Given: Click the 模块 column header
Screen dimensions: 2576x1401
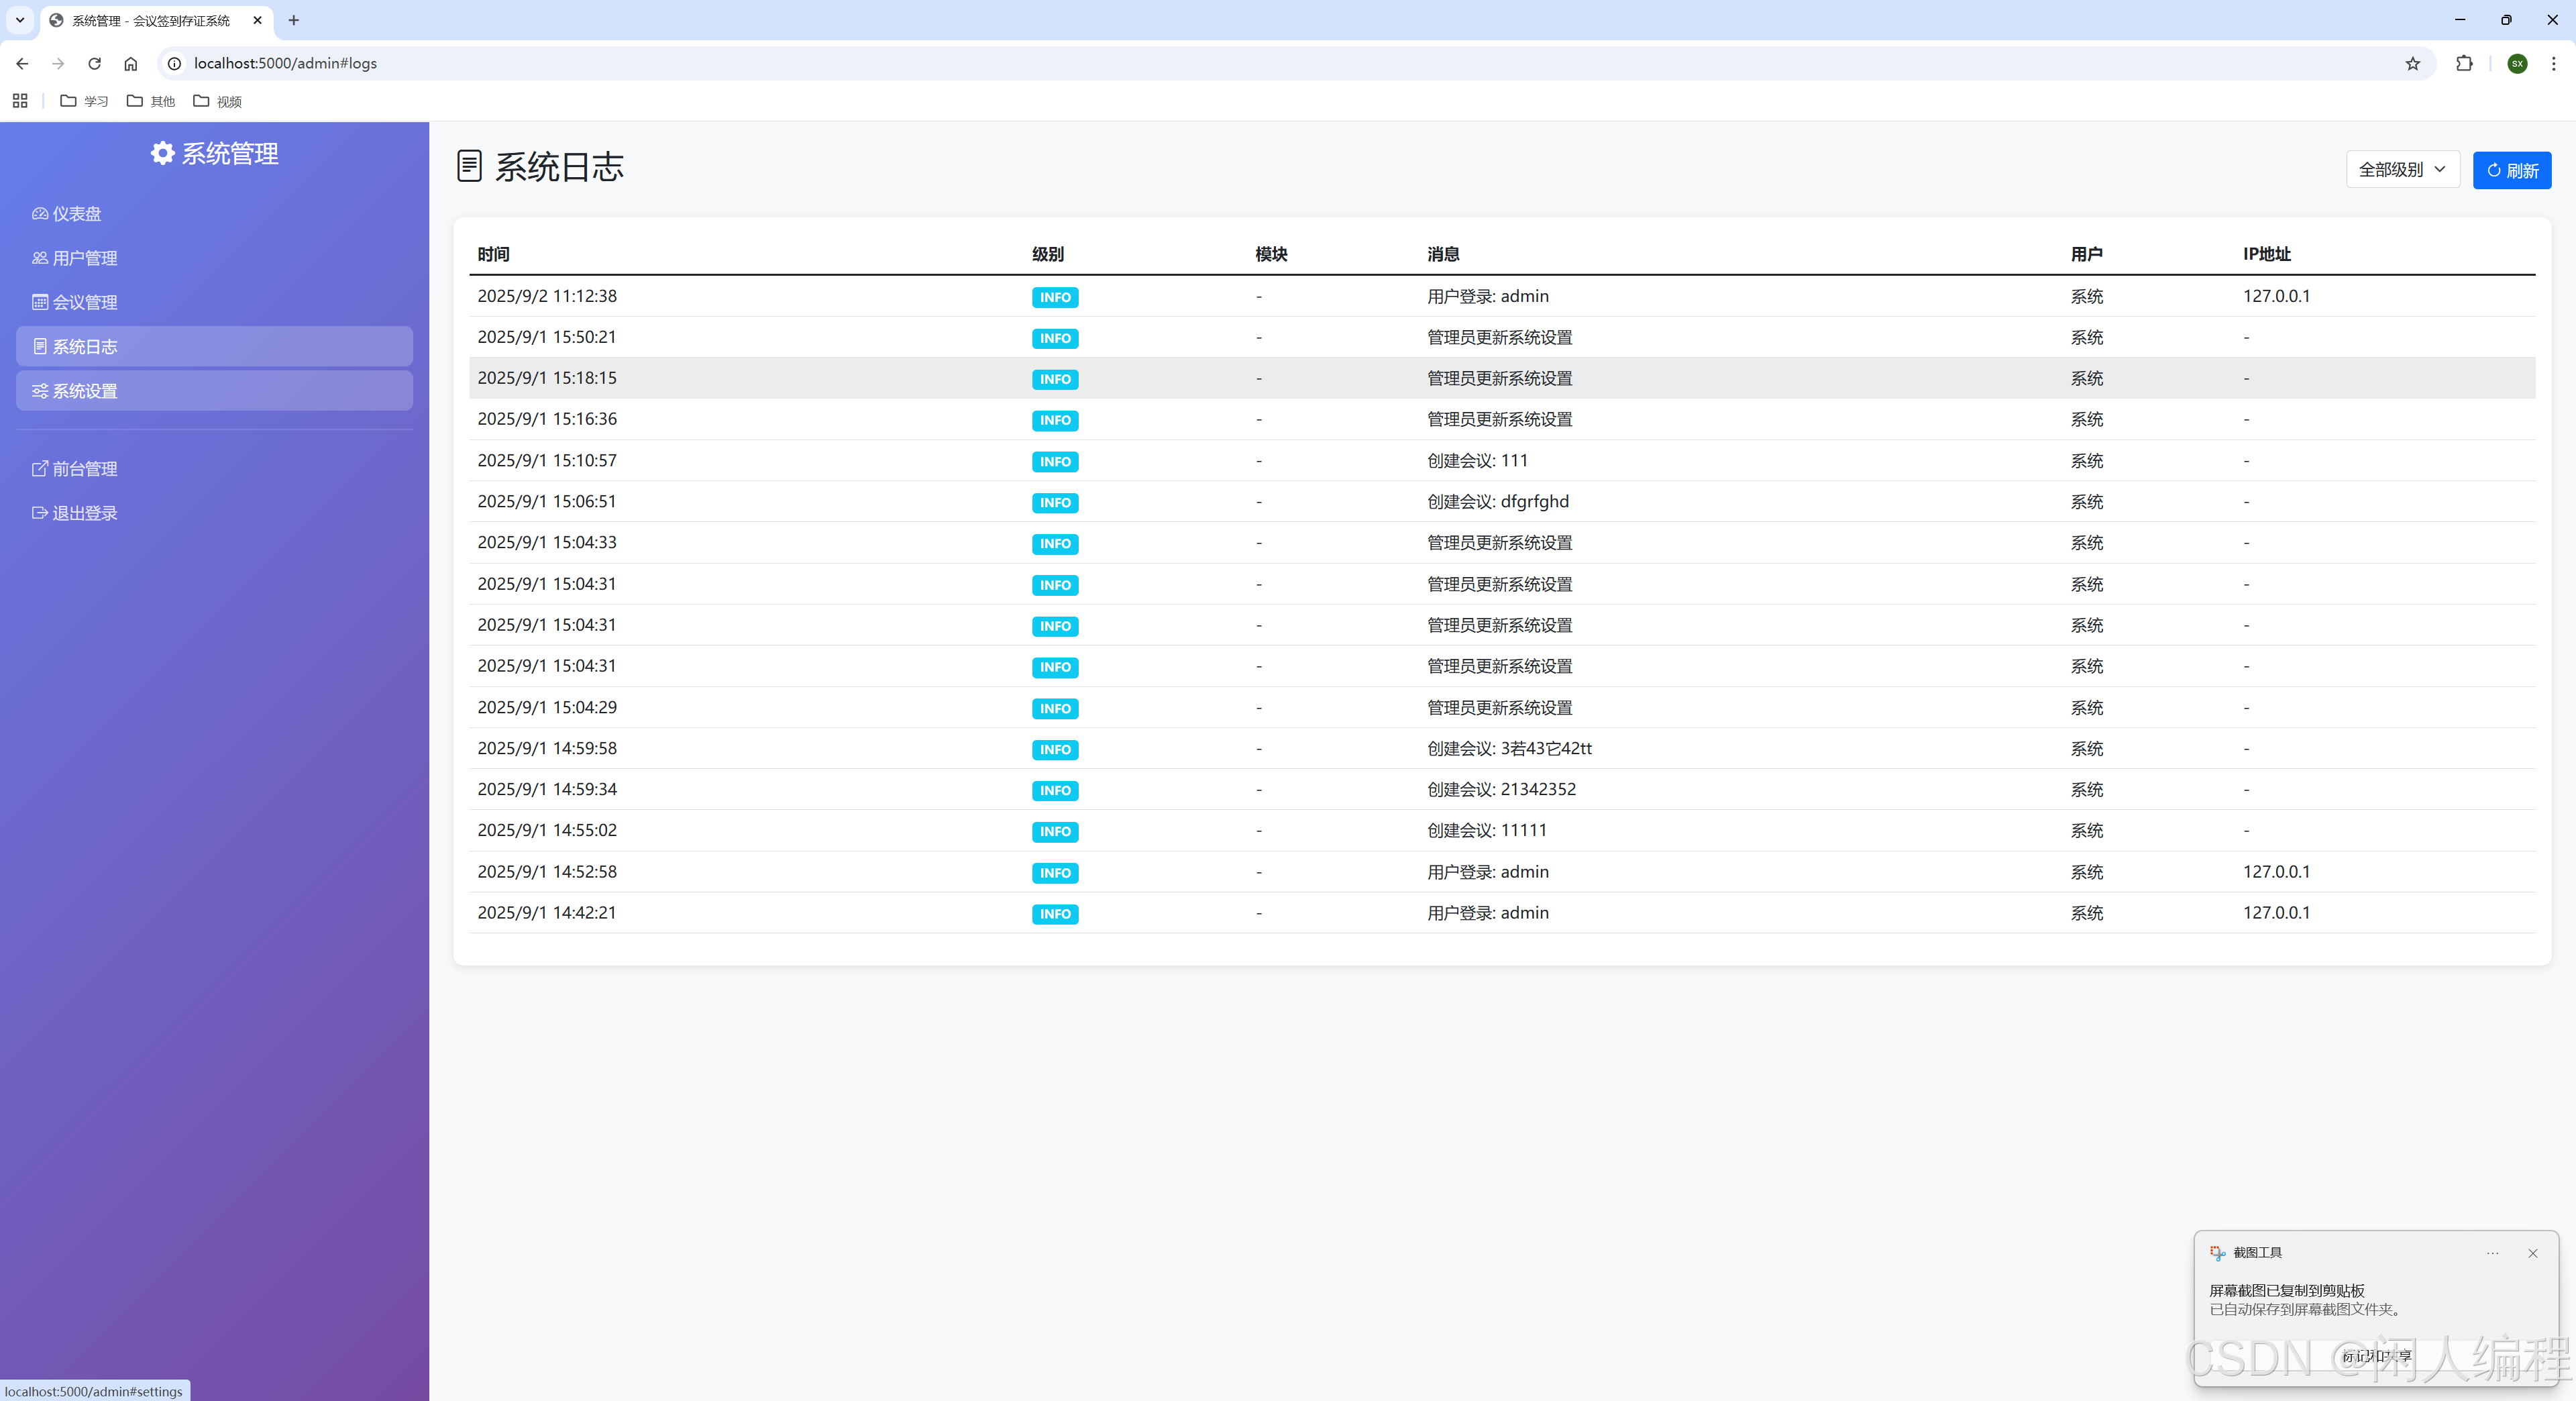Looking at the screenshot, I should (x=1271, y=254).
